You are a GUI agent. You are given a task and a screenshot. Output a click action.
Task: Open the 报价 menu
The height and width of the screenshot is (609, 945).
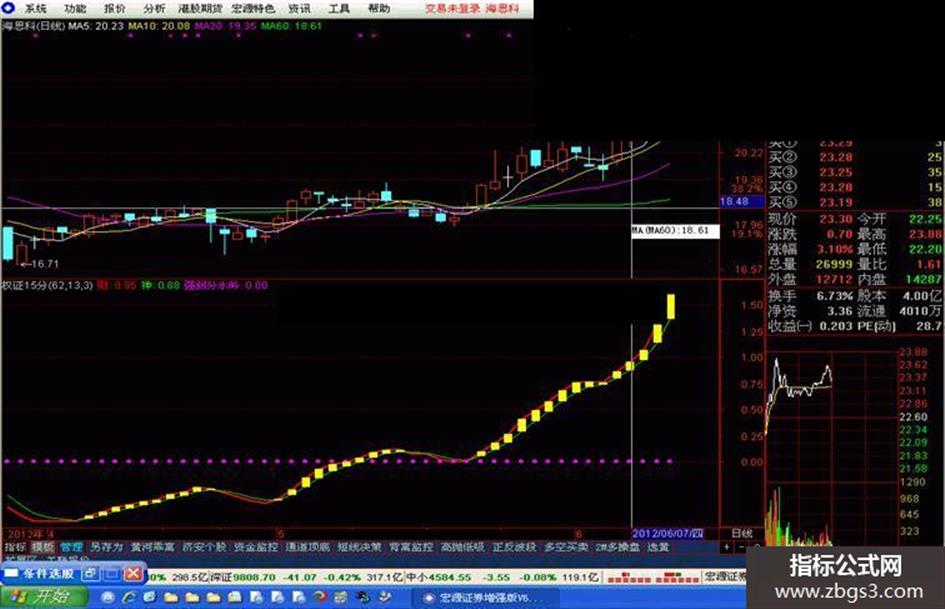(x=115, y=8)
